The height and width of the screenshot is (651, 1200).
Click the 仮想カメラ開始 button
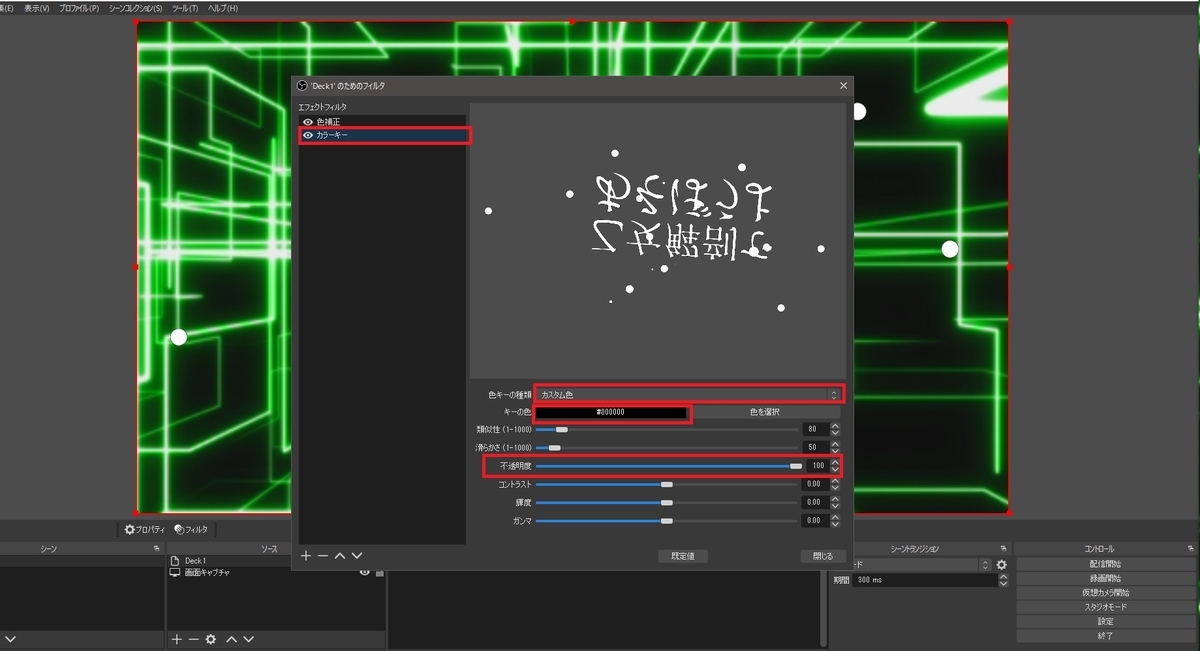coord(1105,593)
